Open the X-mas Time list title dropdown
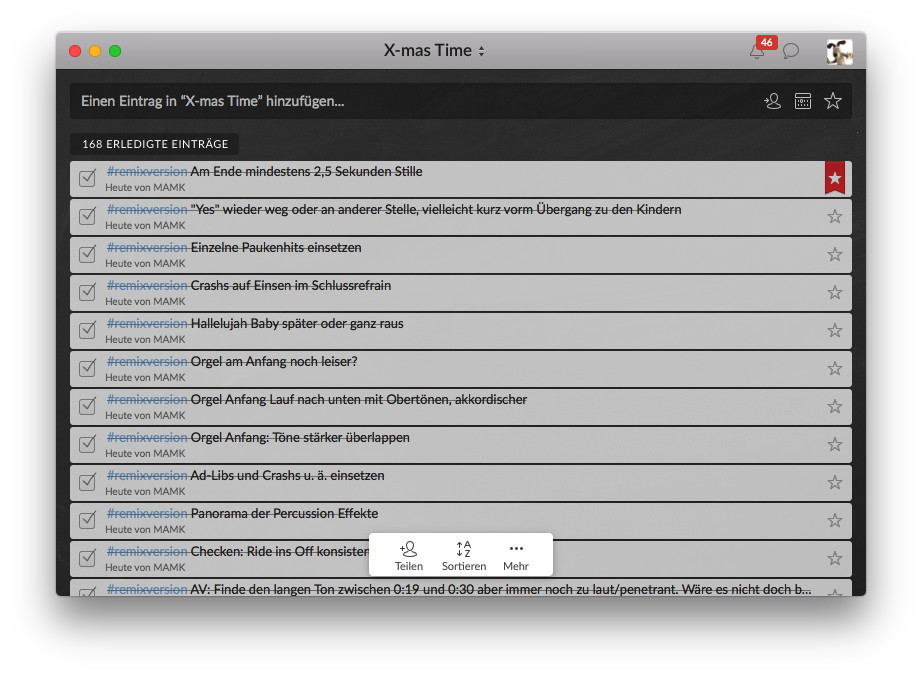Viewport: 922px width, 676px height. (435, 51)
